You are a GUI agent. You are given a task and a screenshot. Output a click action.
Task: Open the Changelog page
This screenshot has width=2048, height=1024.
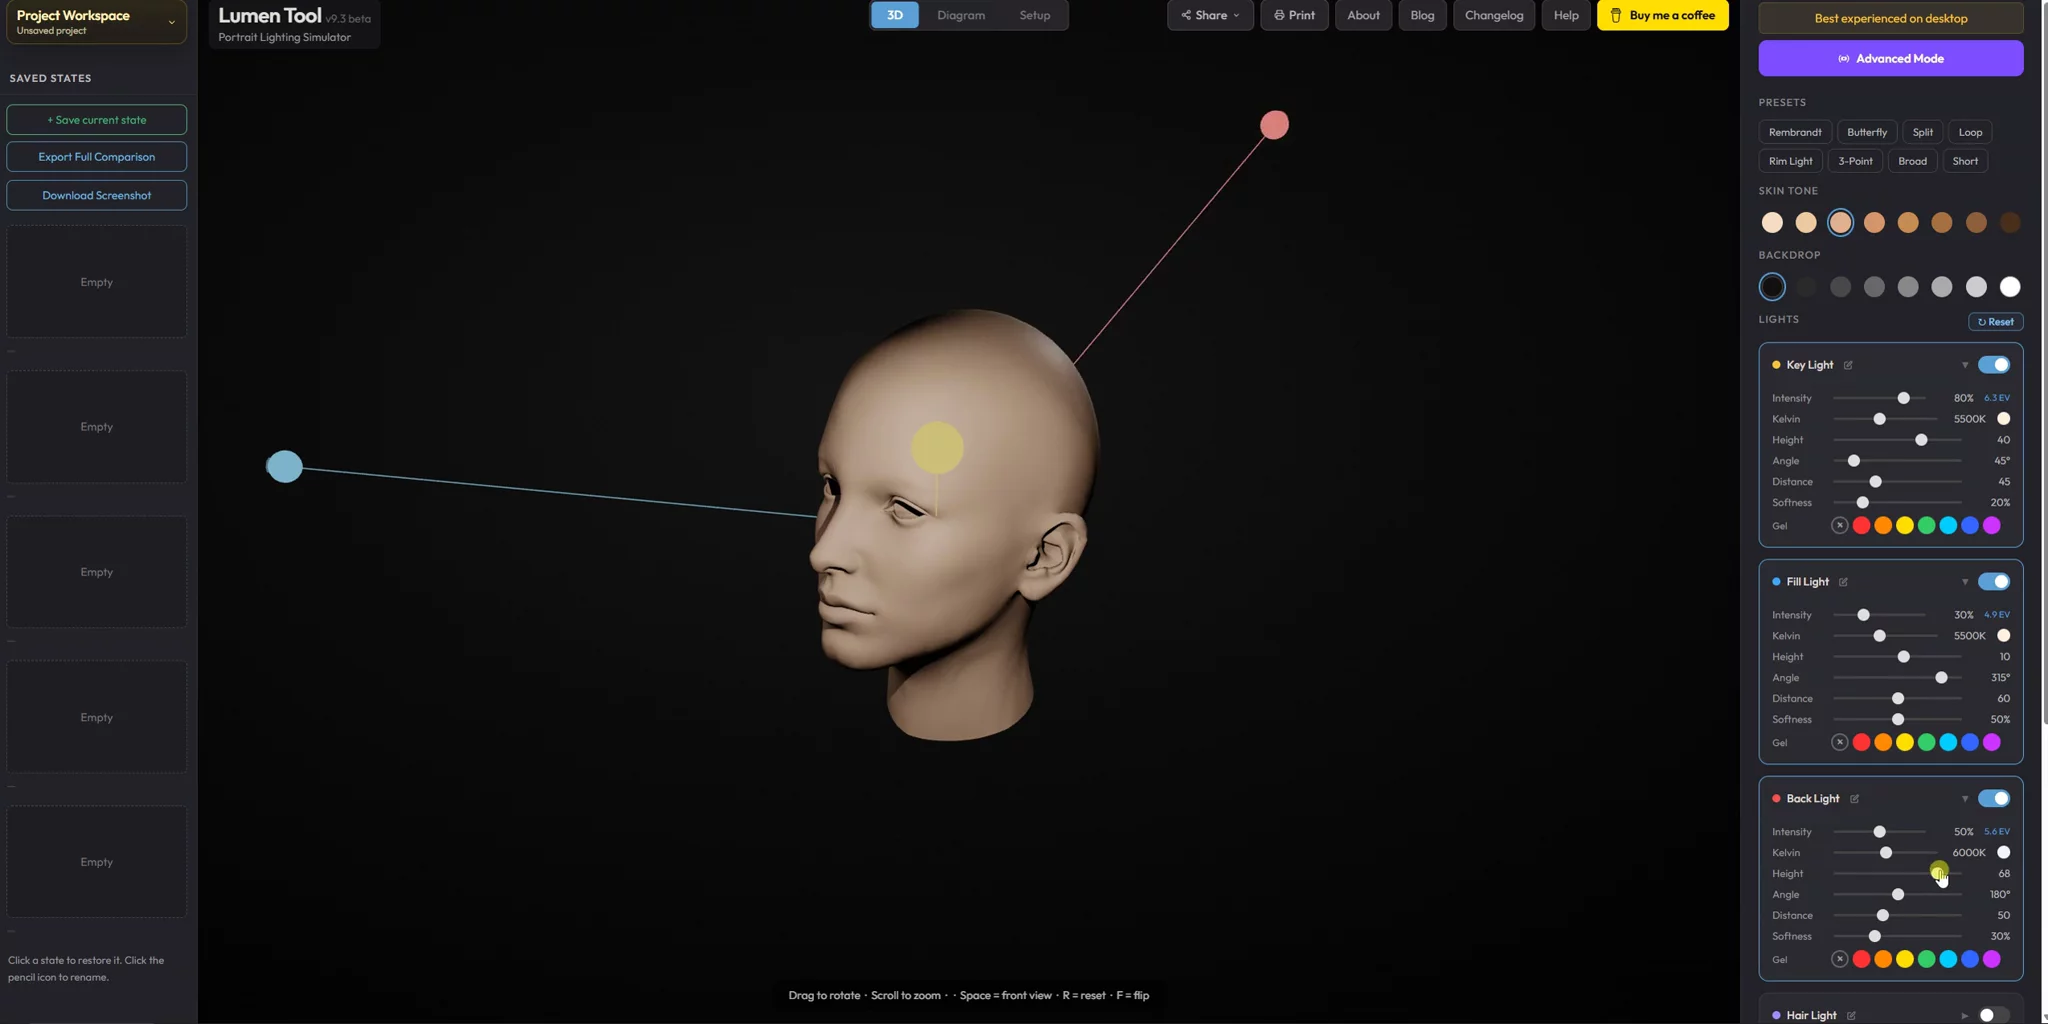click(1494, 15)
